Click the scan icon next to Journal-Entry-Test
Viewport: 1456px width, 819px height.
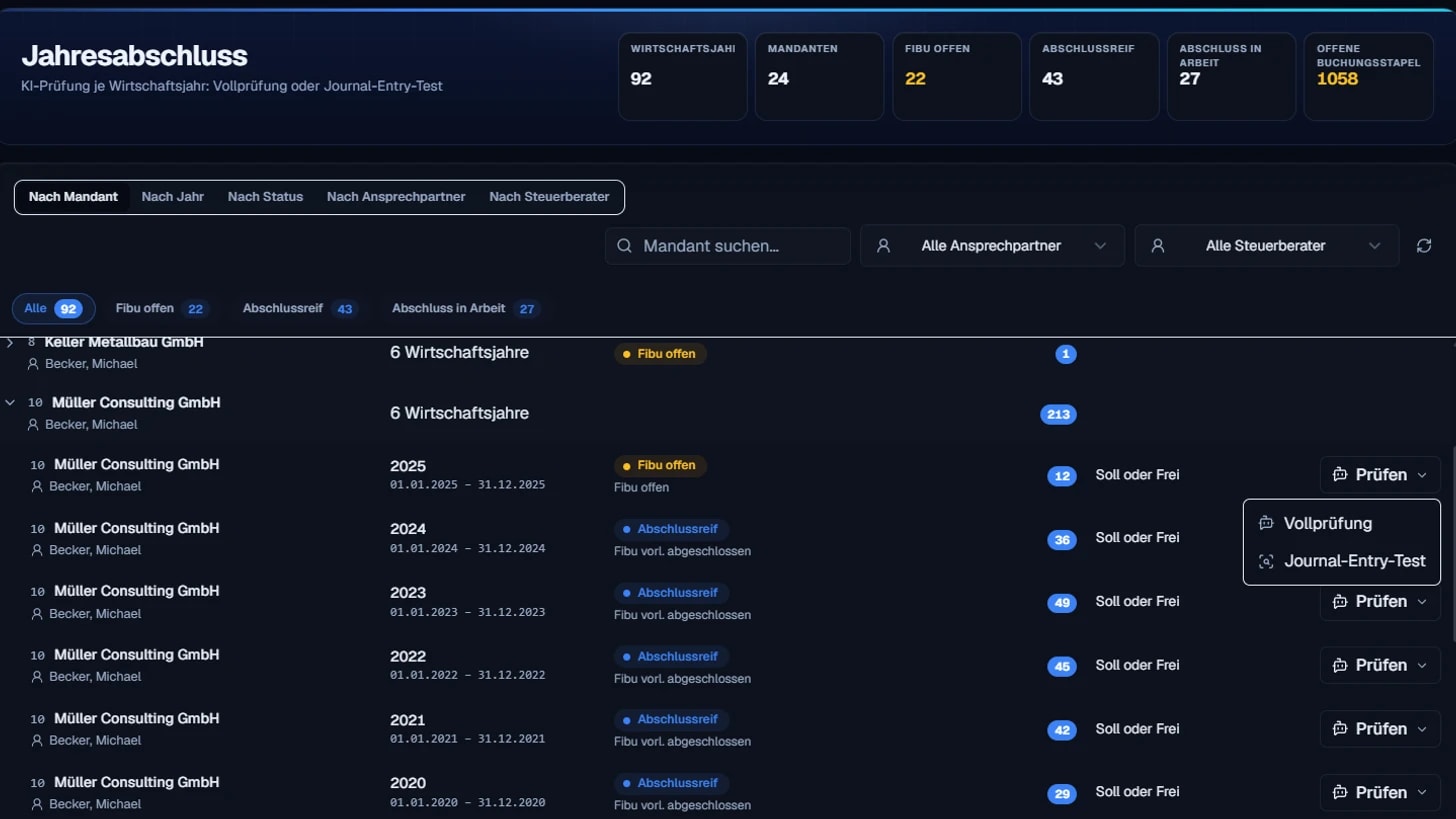pos(1266,562)
